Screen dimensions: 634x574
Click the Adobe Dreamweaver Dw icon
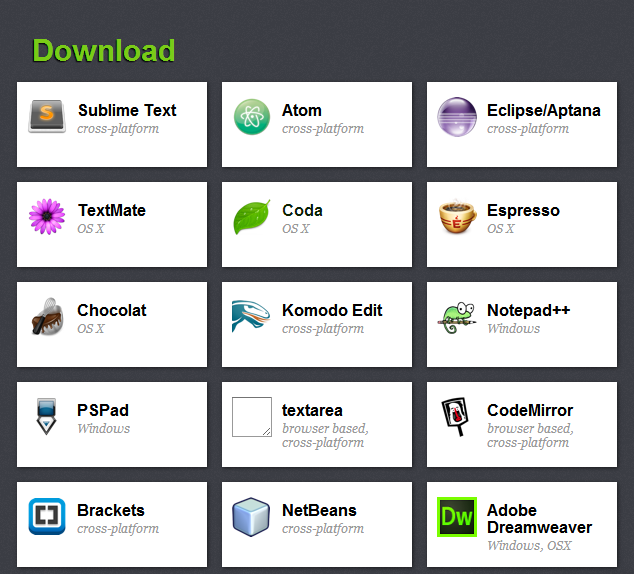coord(457,517)
